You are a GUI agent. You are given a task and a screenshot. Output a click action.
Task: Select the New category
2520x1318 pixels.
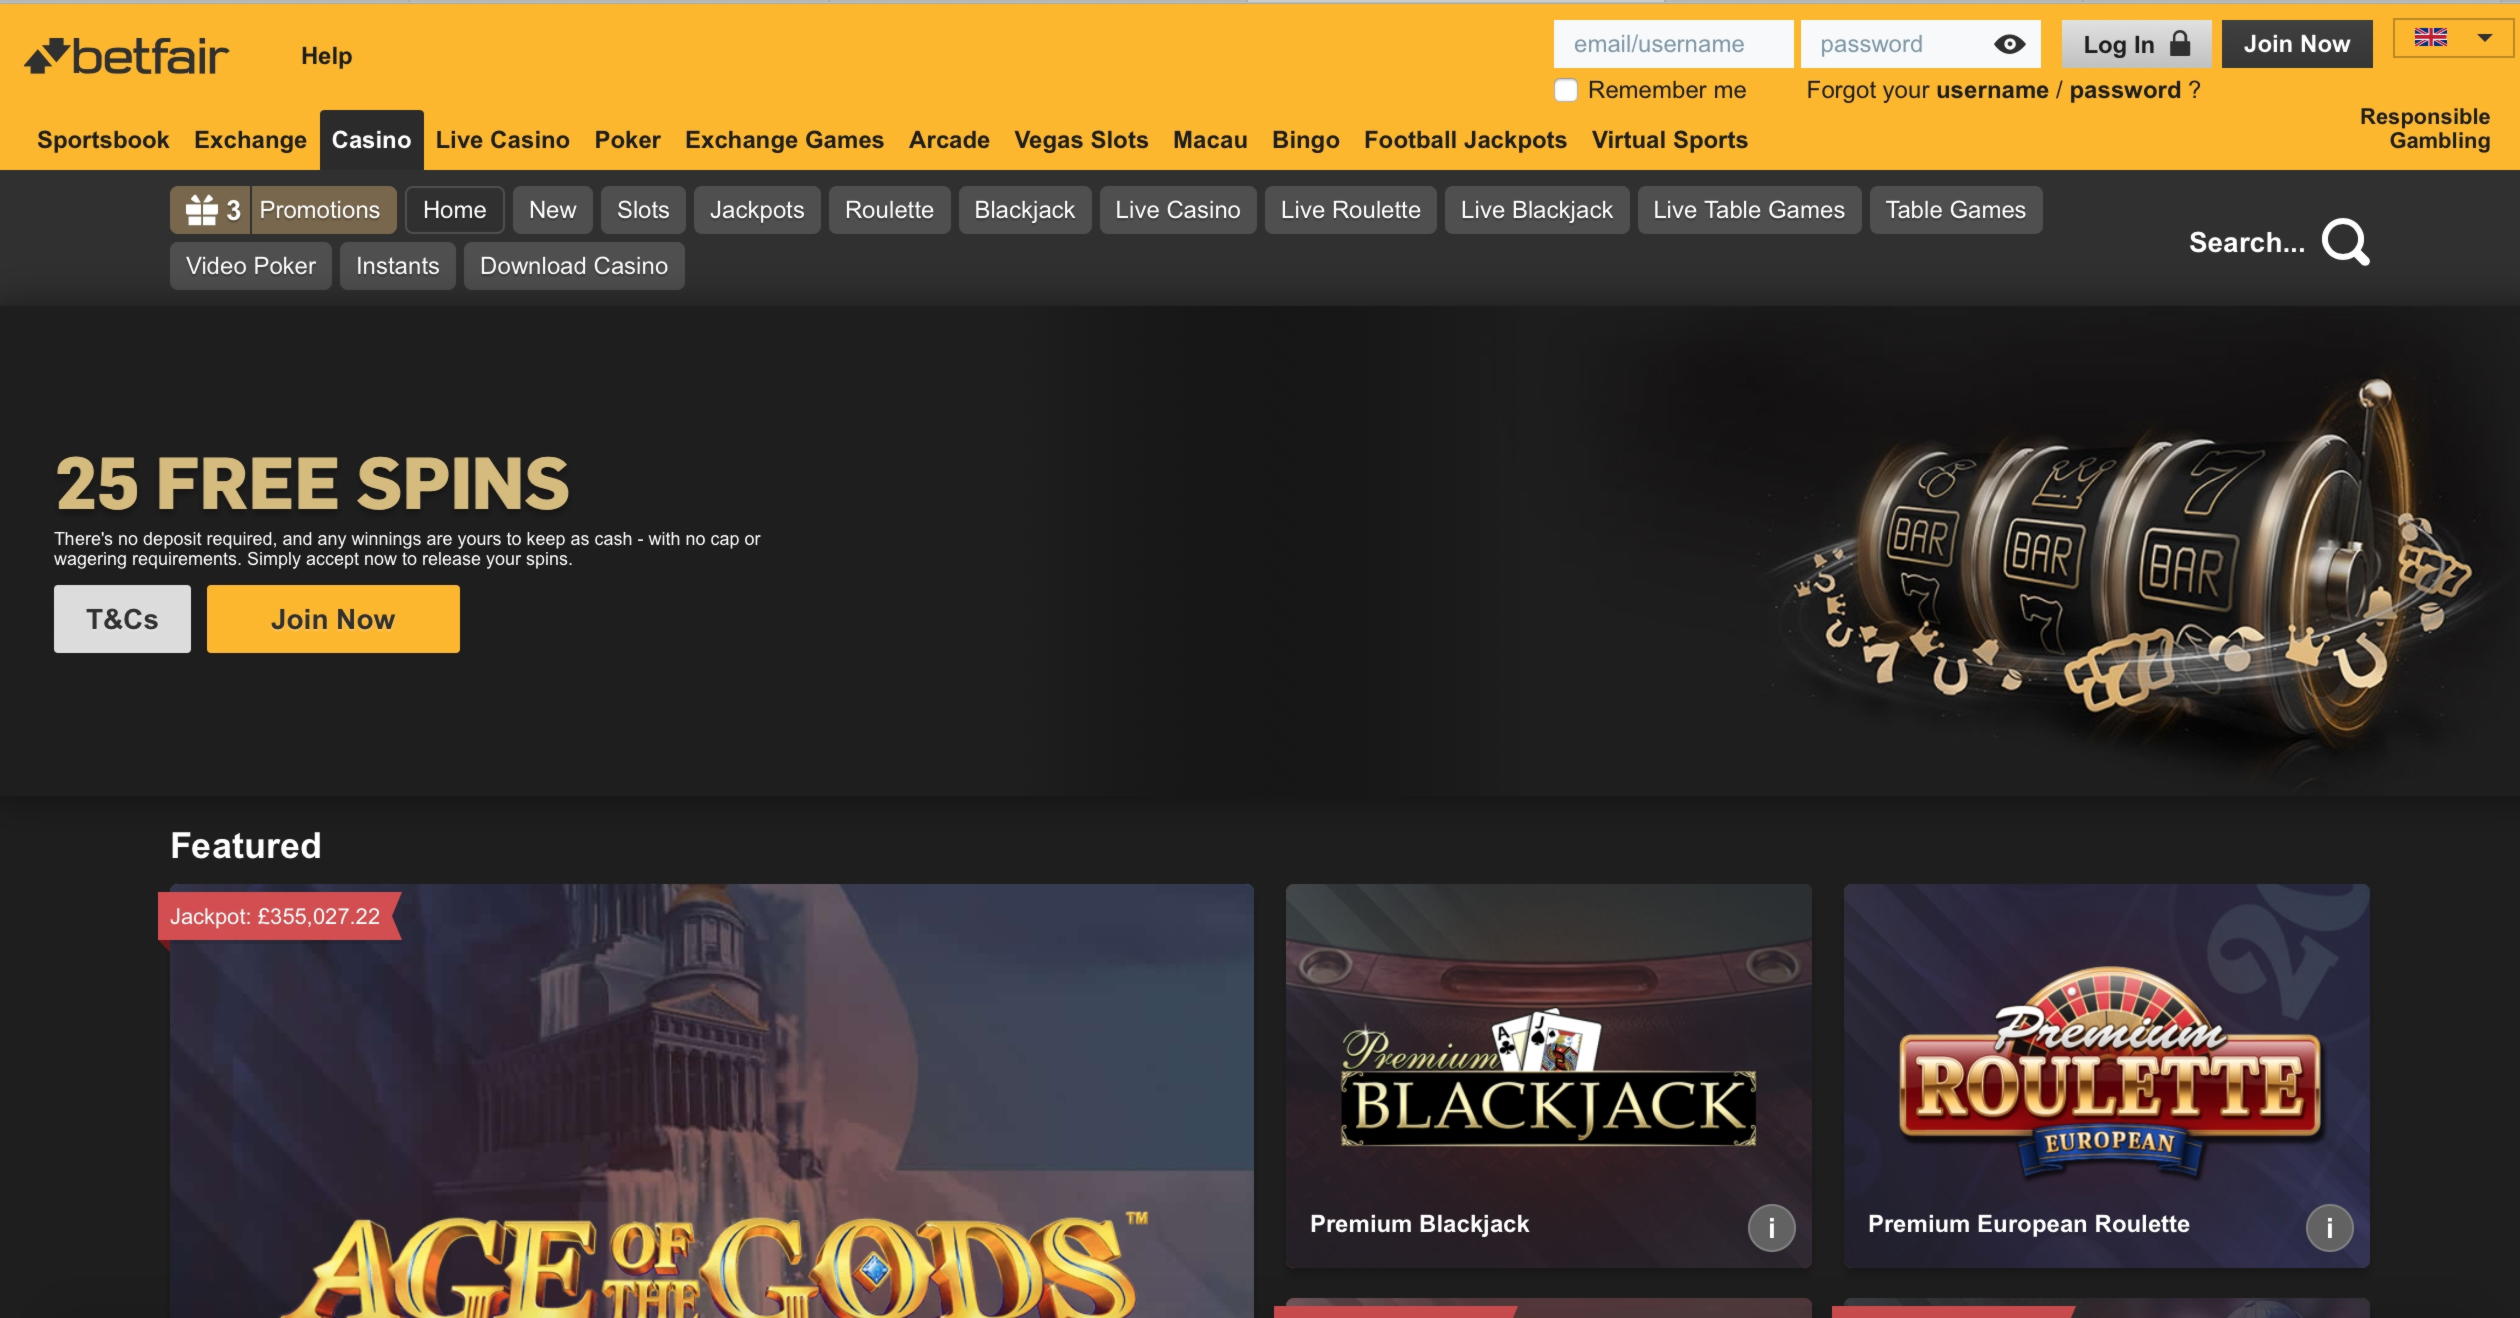(x=552, y=210)
